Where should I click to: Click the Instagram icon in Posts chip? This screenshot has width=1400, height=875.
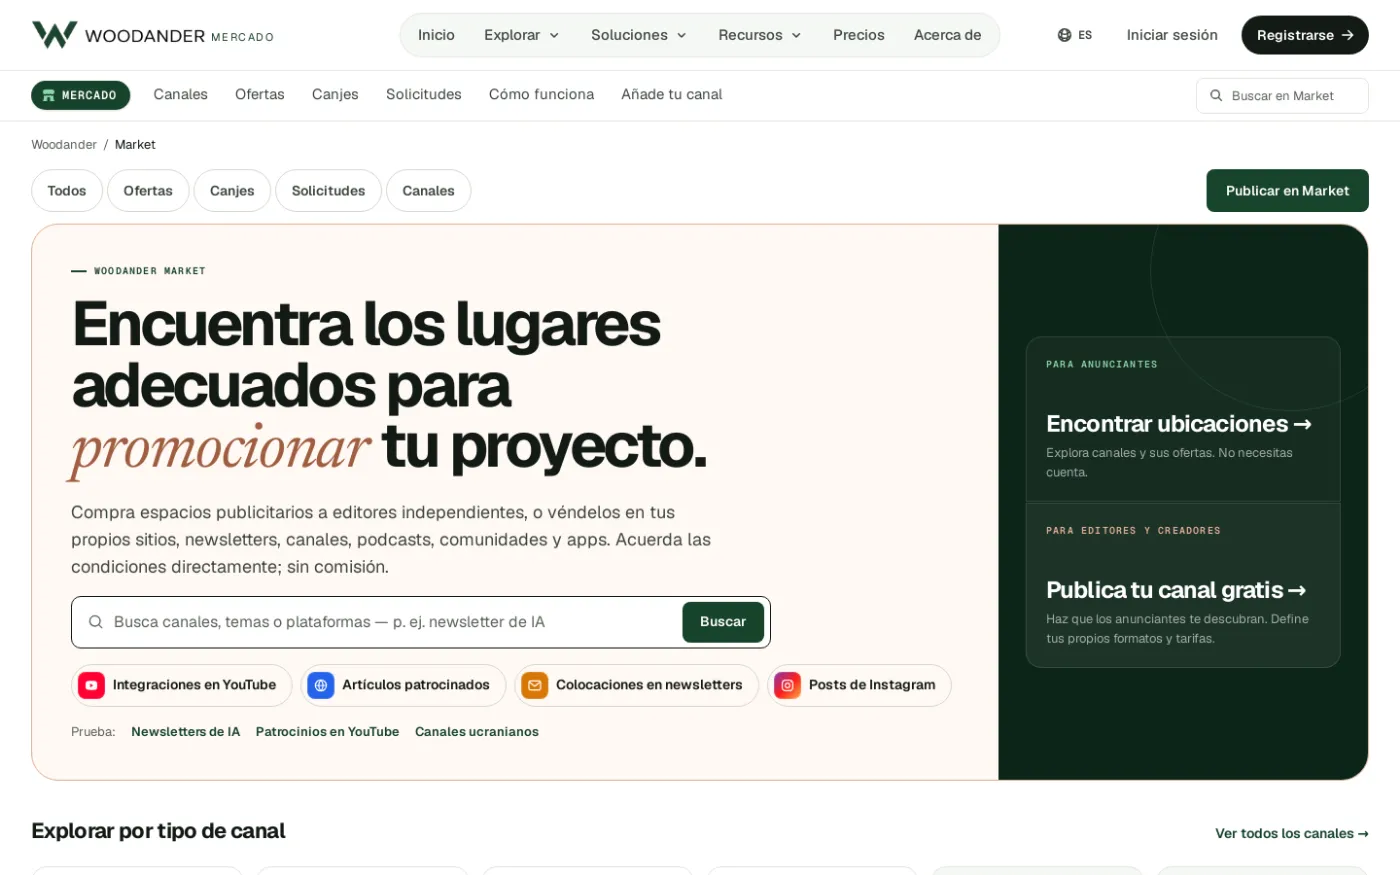[x=788, y=685]
